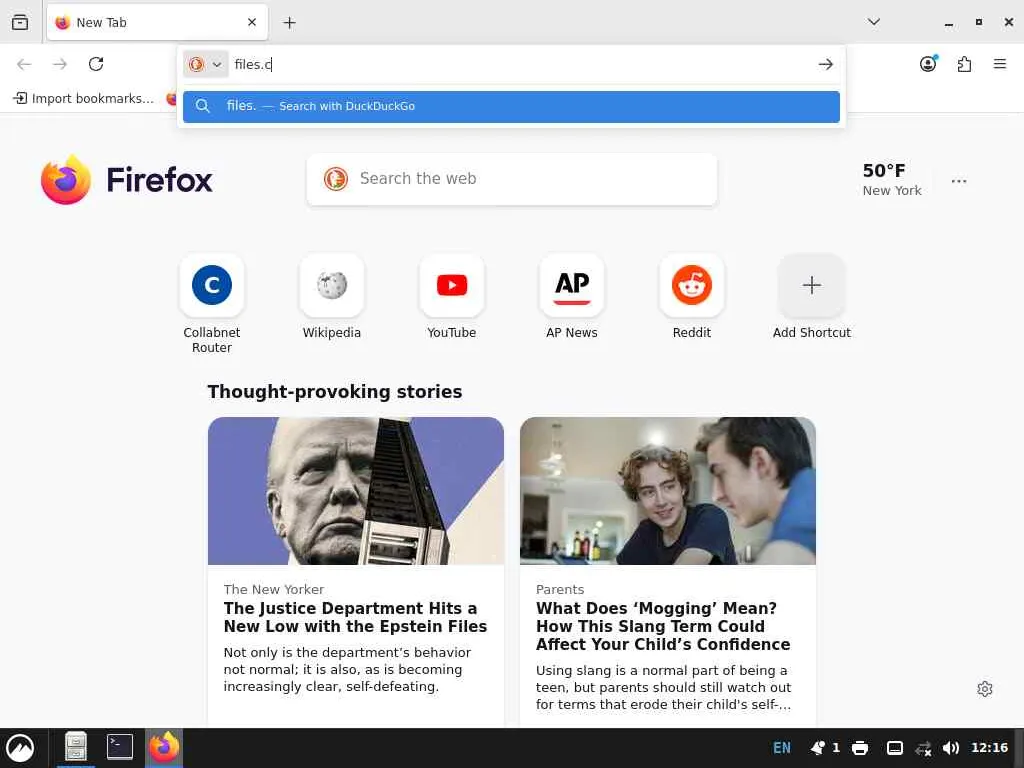Open the taskbar start menu logo
The image size is (1024, 768).
coord(20,748)
